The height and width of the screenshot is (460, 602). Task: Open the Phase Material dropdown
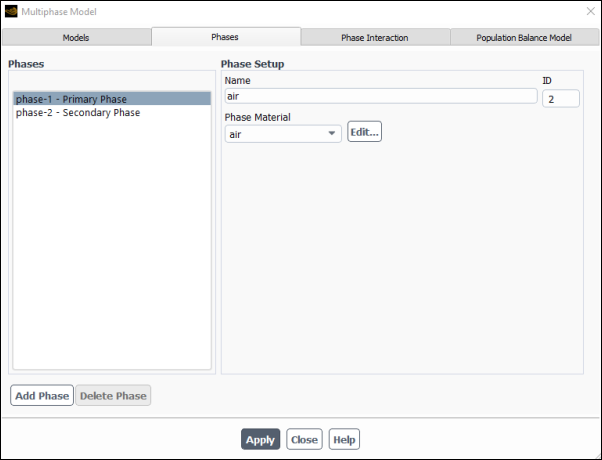click(x=283, y=134)
